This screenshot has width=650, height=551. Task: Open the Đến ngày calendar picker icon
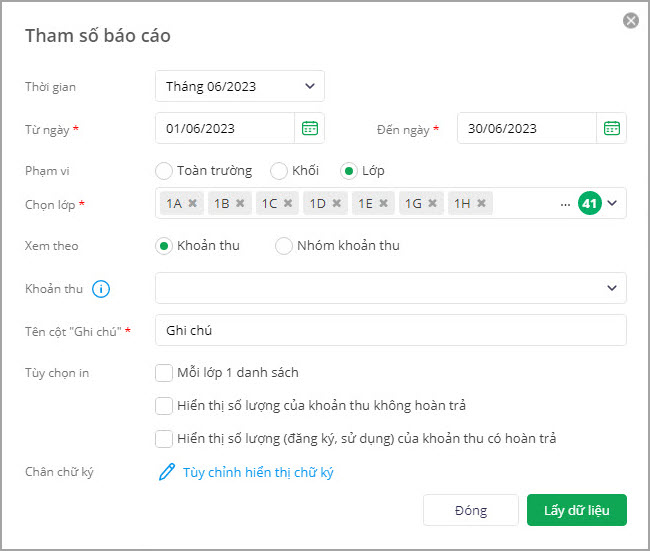(x=612, y=128)
